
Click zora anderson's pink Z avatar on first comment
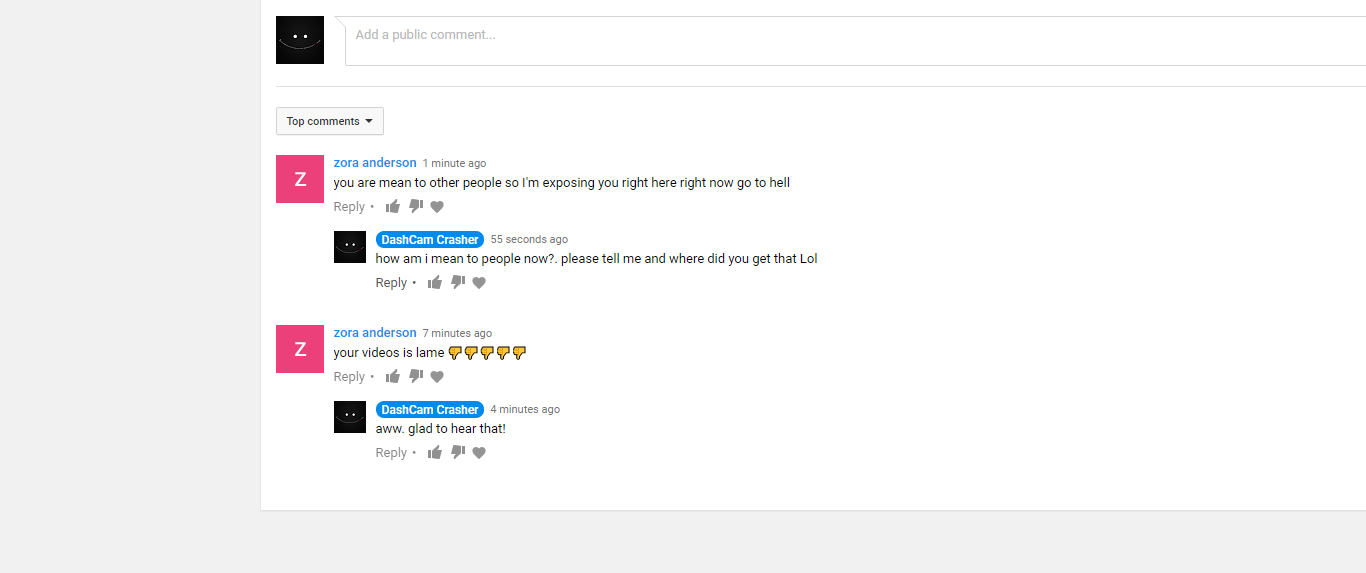(300, 179)
